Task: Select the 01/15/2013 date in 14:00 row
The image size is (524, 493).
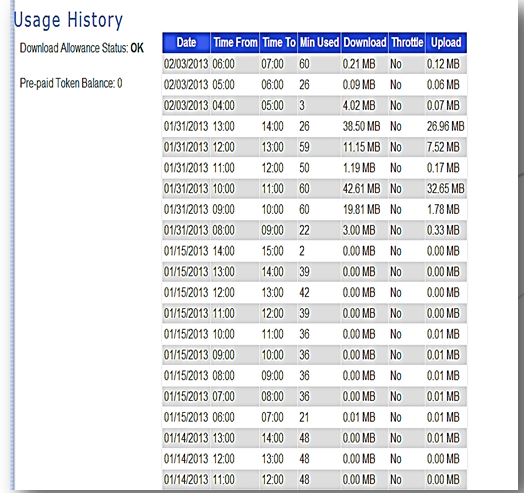Action: [x=186, y=251]
